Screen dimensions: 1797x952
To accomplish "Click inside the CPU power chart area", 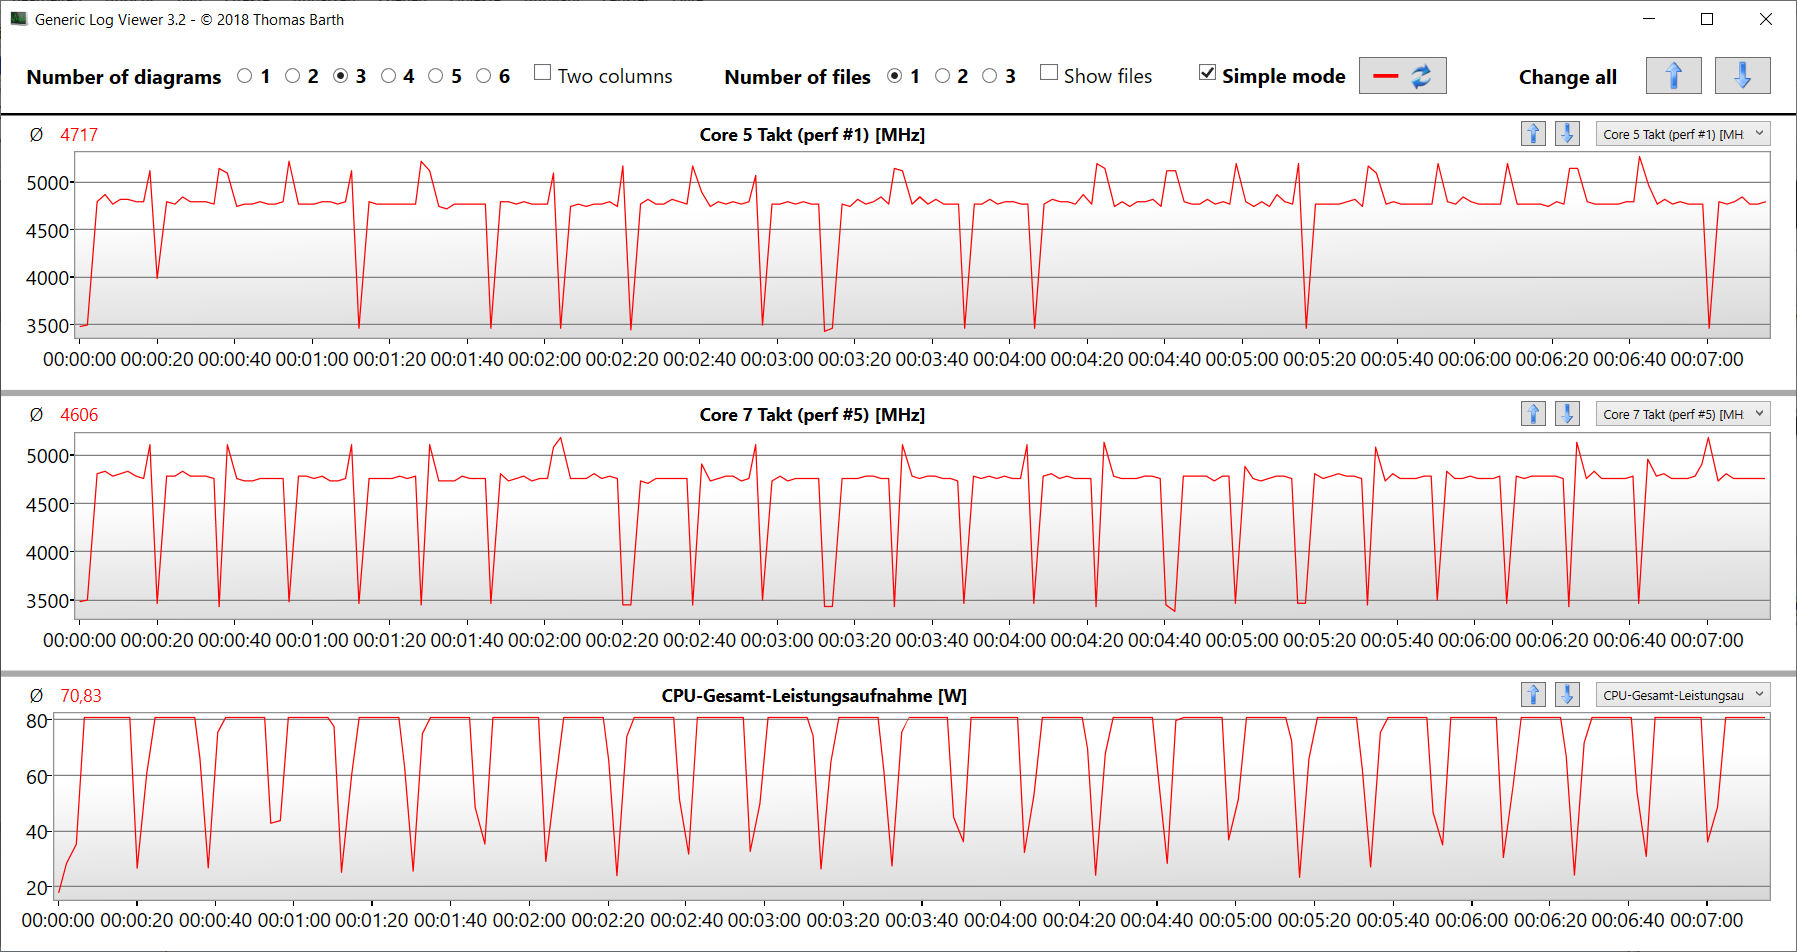I will [912, 806].
